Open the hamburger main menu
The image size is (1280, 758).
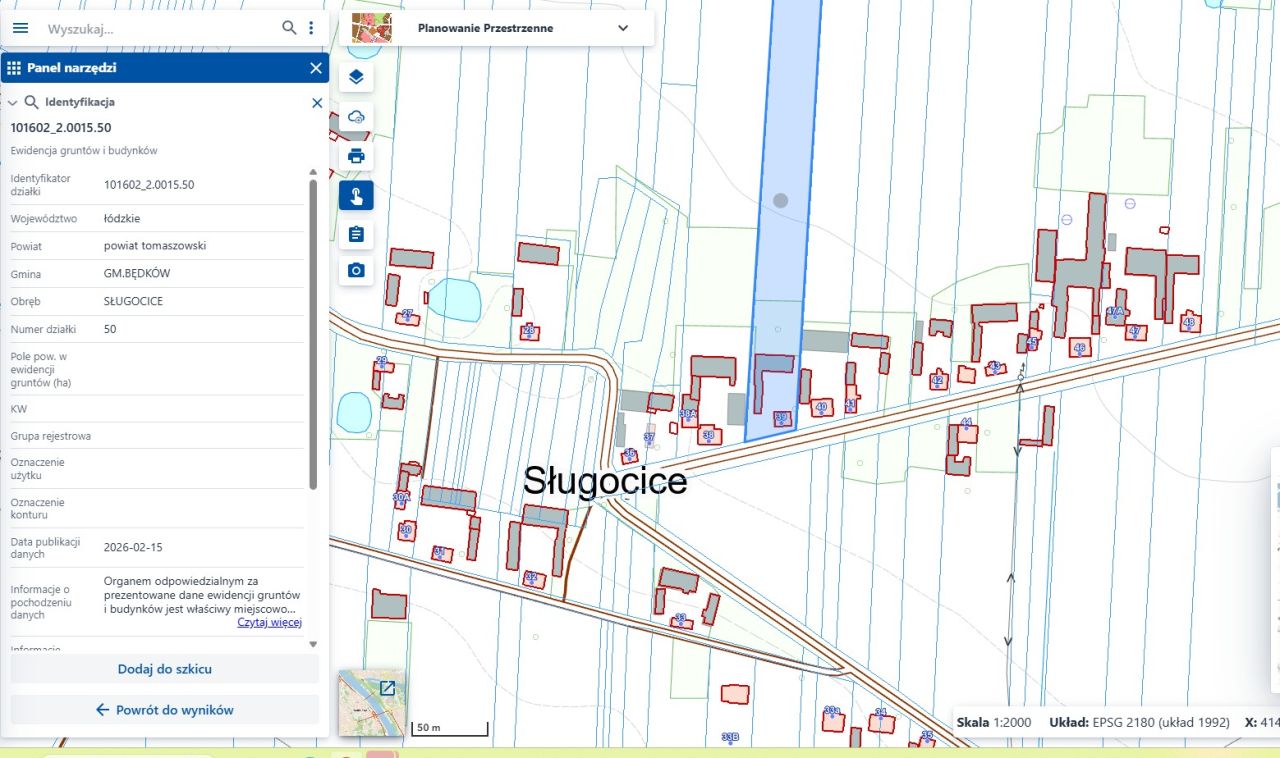(x=20, y=28)
